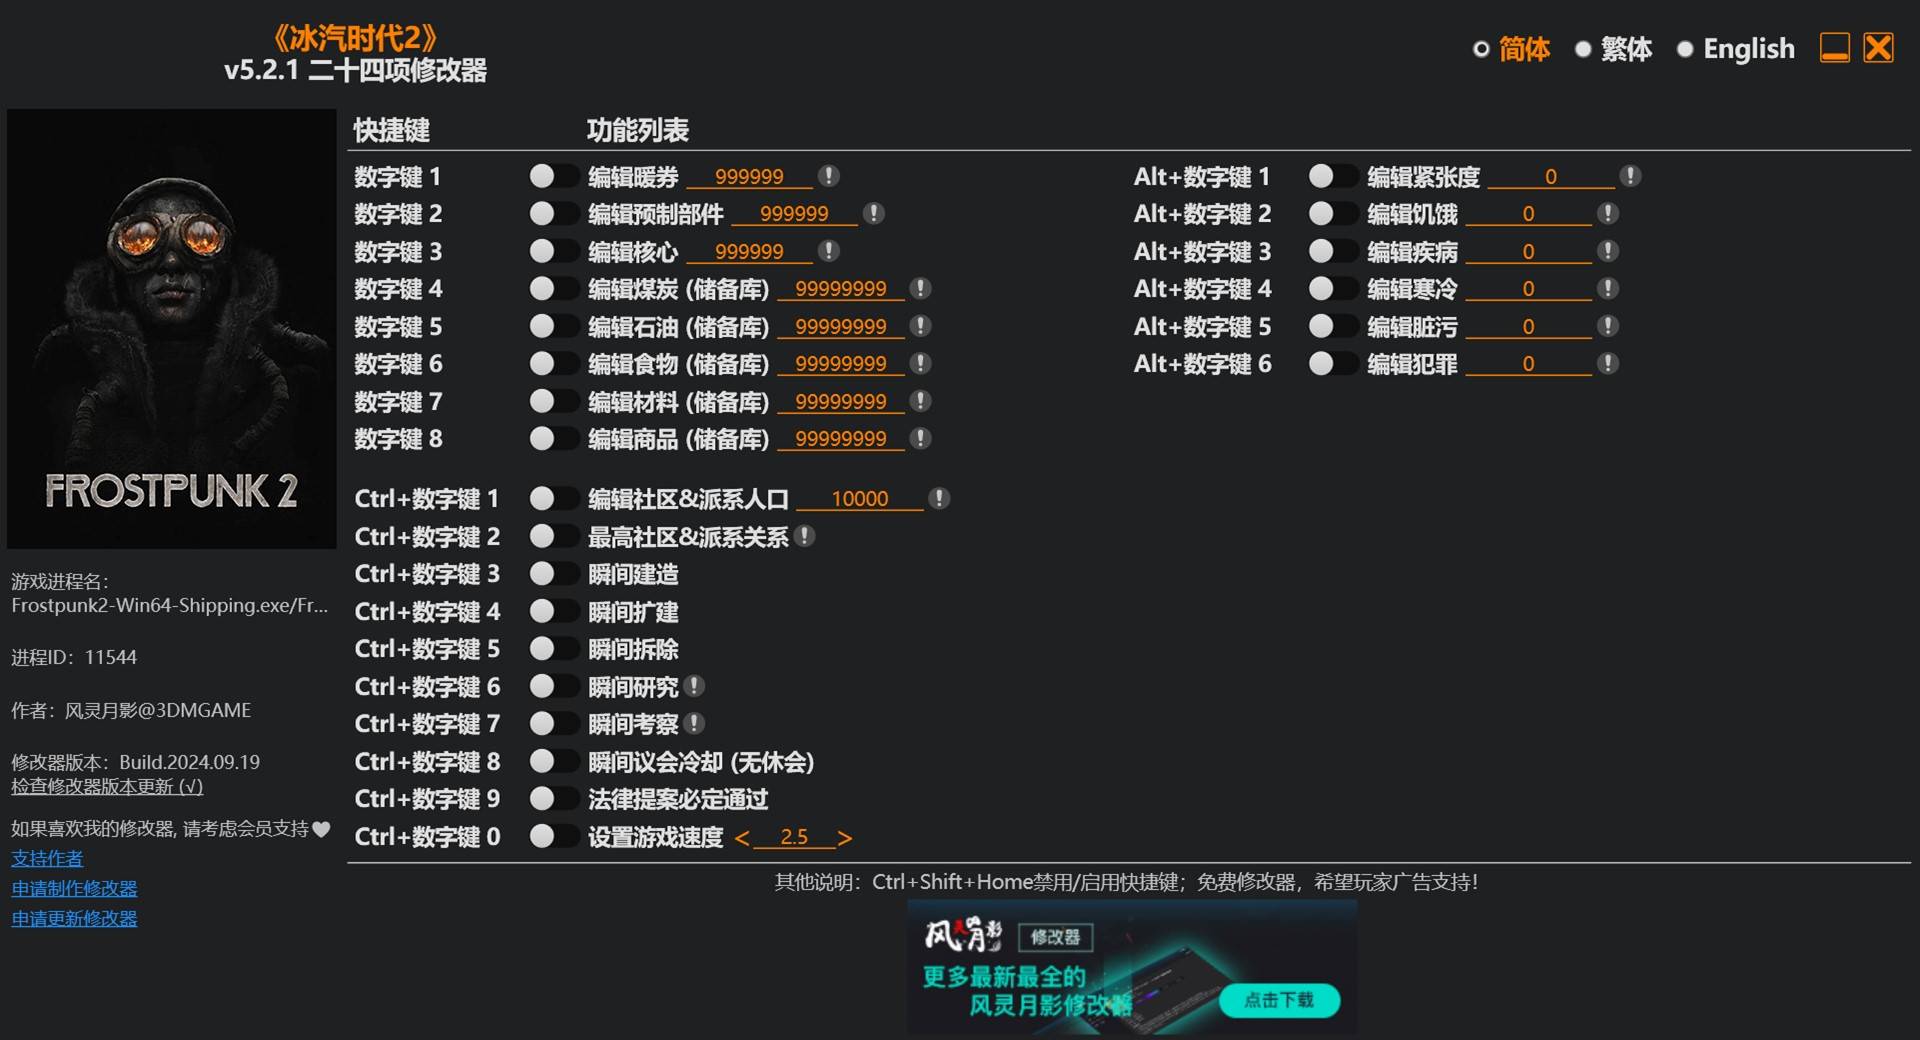Click info icon next to 编辑犯罪
This screenshot has width=1920, height=1040.
[x=1607, y=363]
